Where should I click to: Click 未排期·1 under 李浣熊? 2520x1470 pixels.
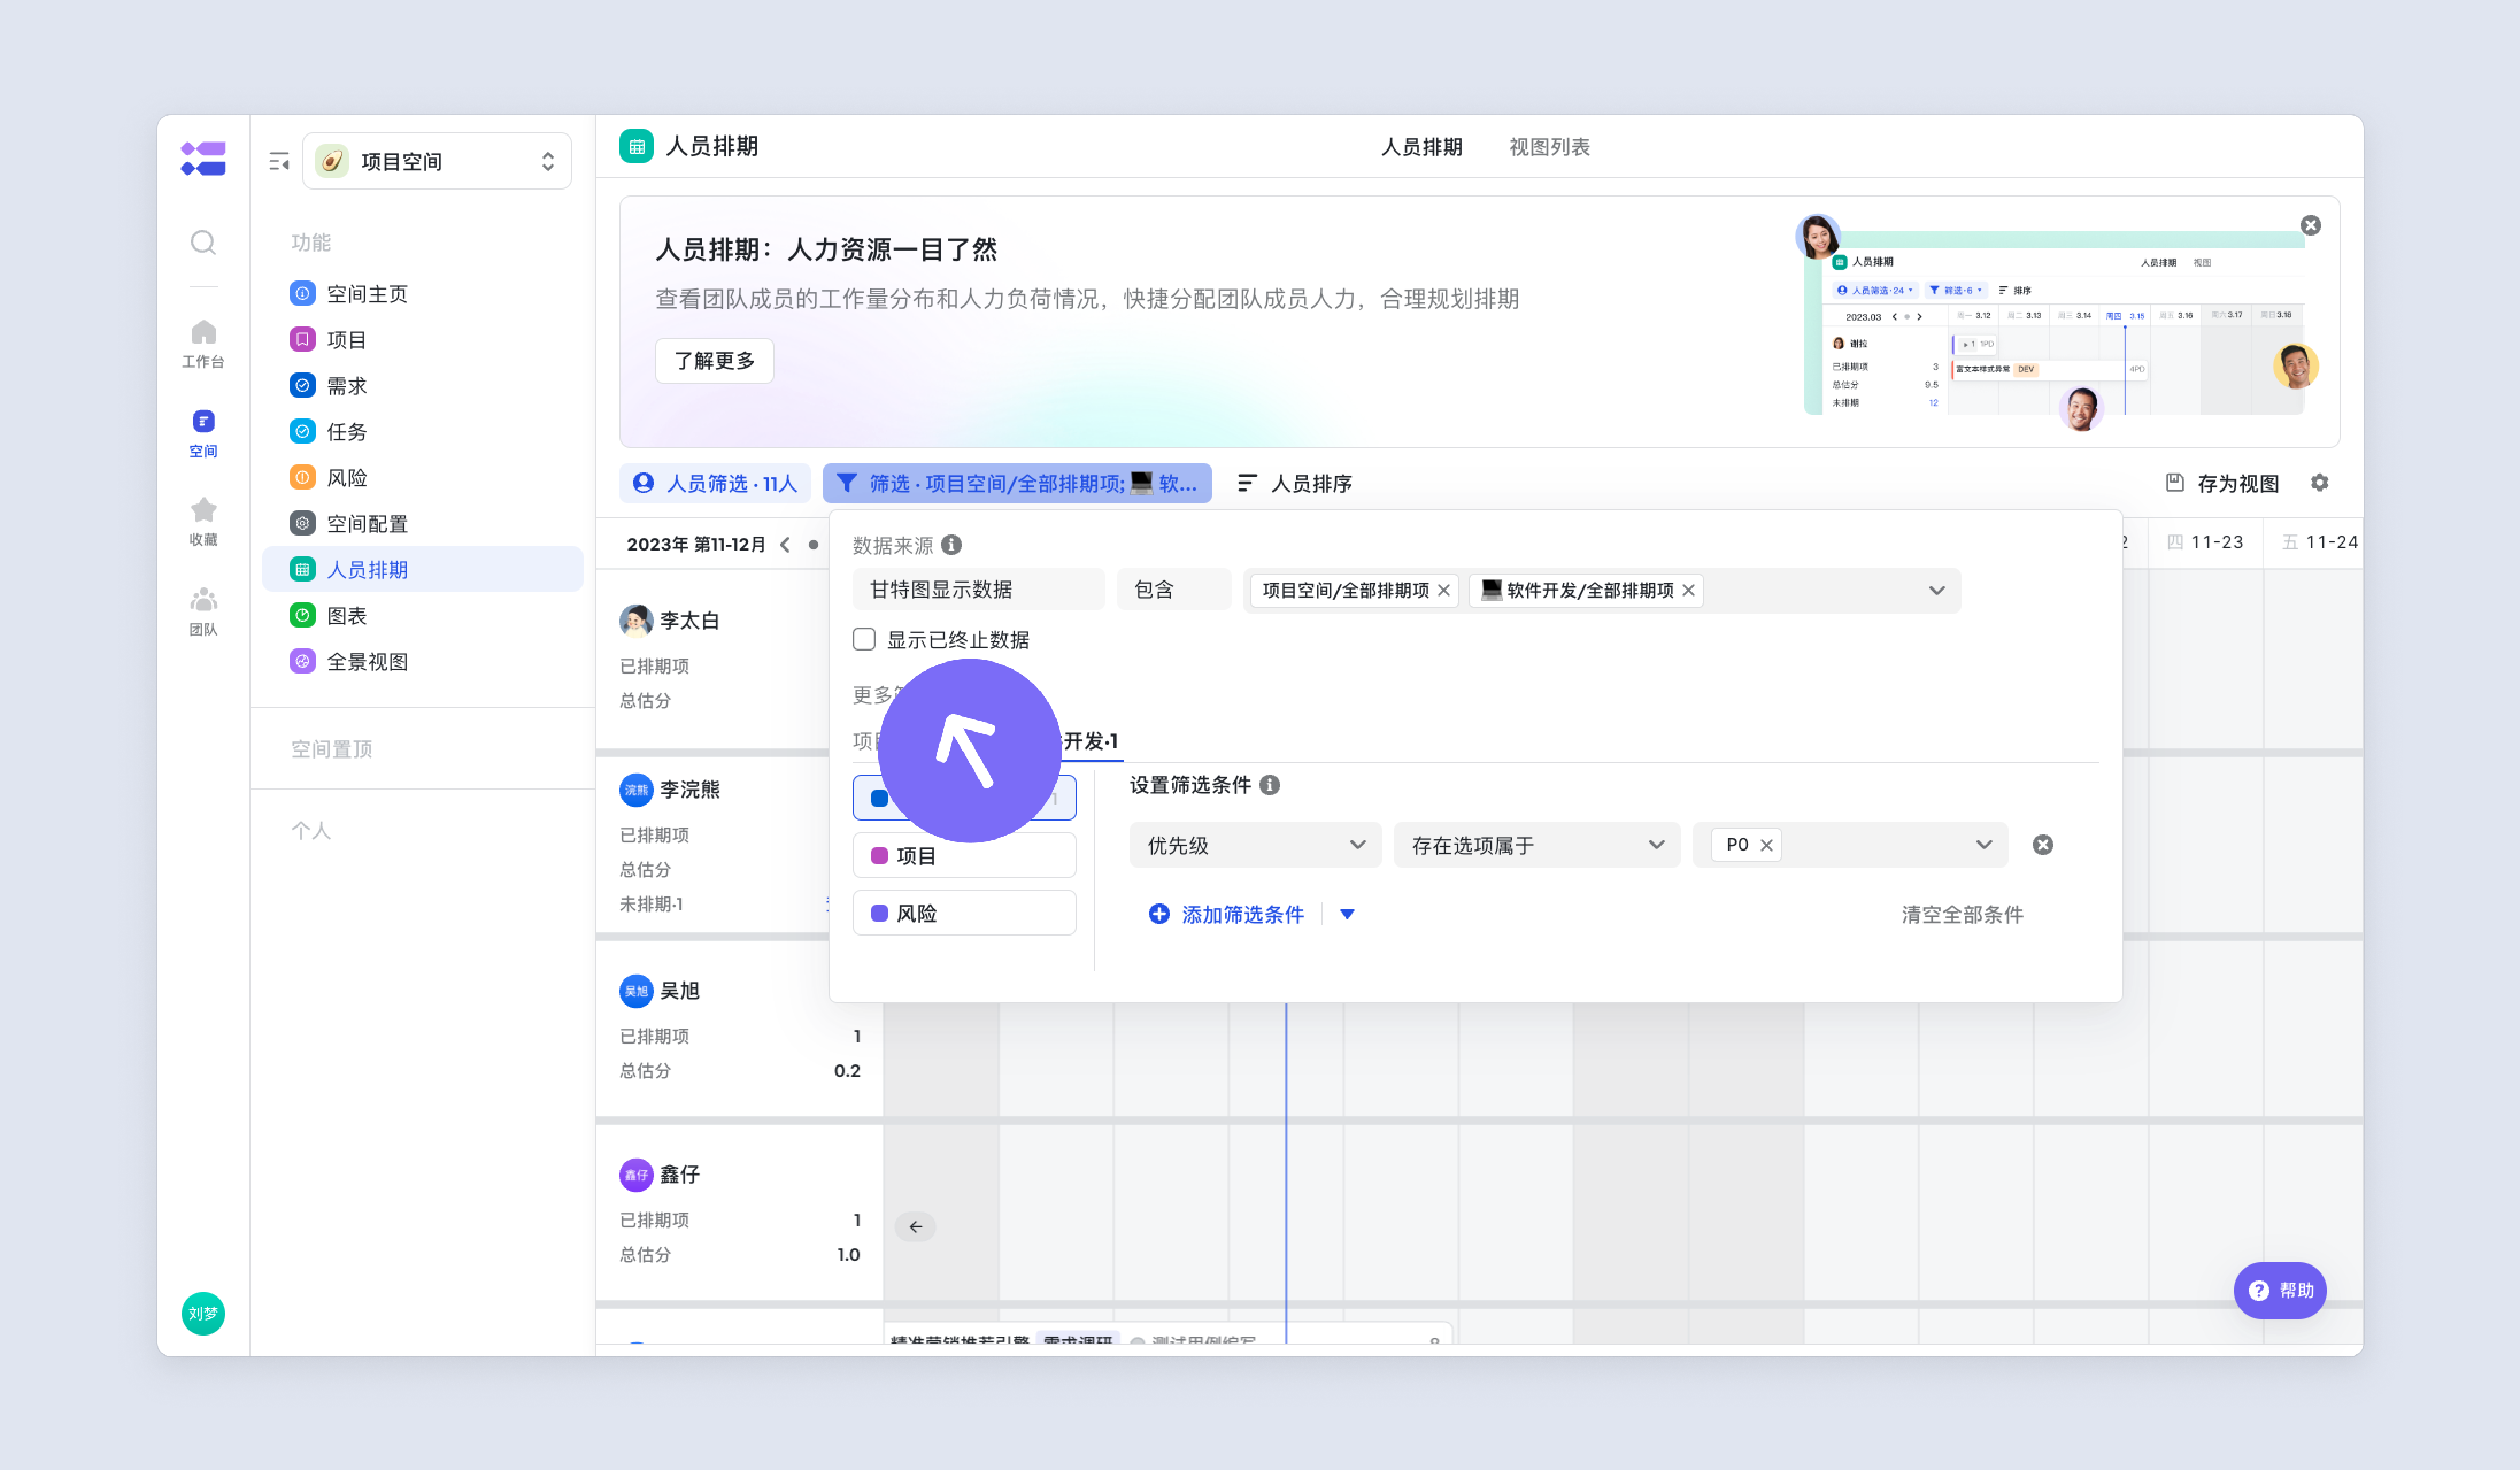coord(651,904)
